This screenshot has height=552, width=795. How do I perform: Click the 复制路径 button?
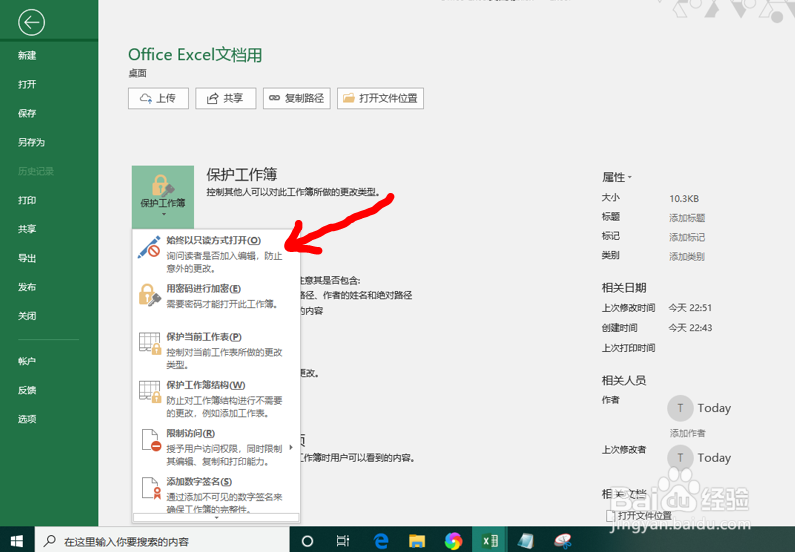click(297, 98)
